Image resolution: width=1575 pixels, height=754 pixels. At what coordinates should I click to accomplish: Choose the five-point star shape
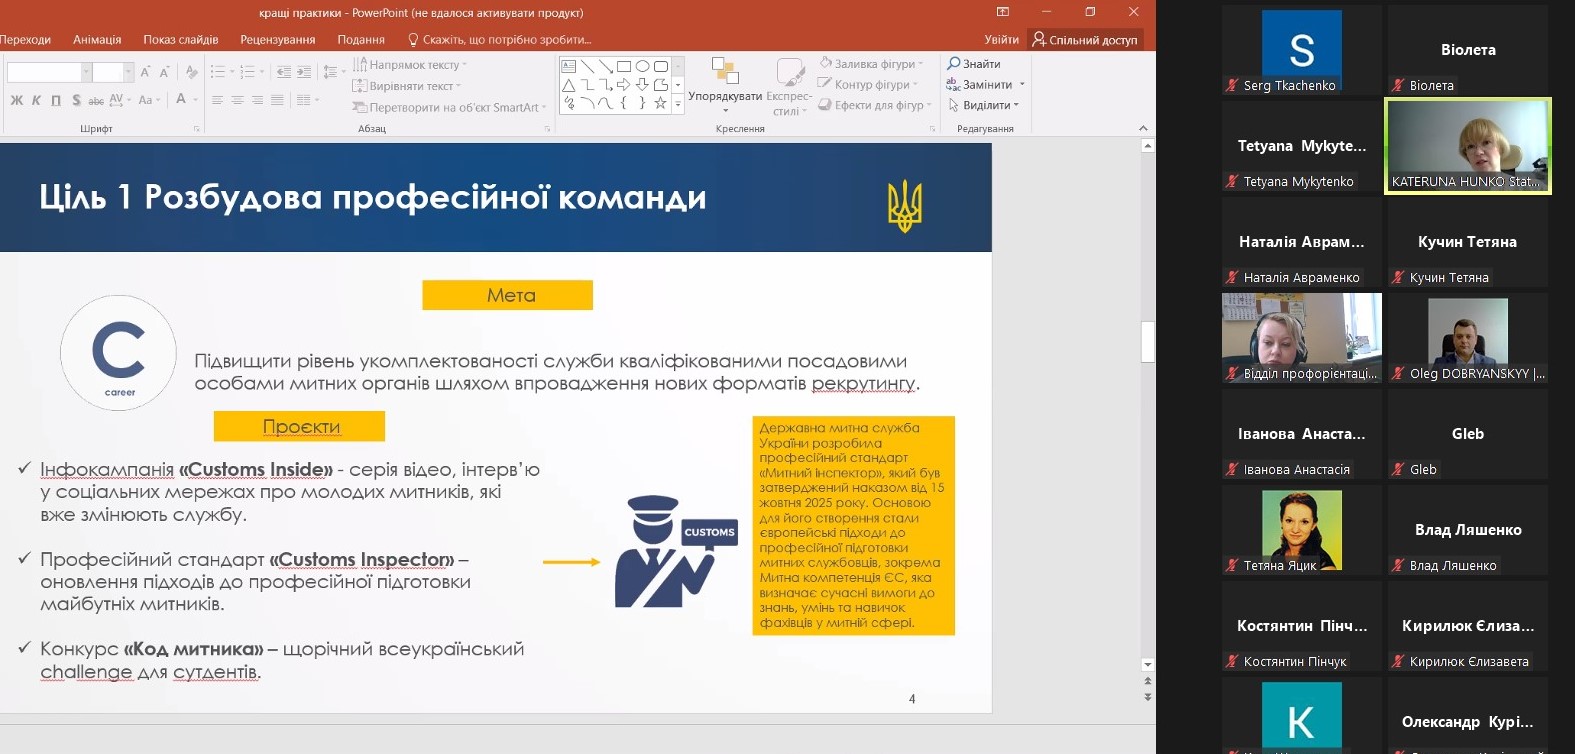point(660,103)
